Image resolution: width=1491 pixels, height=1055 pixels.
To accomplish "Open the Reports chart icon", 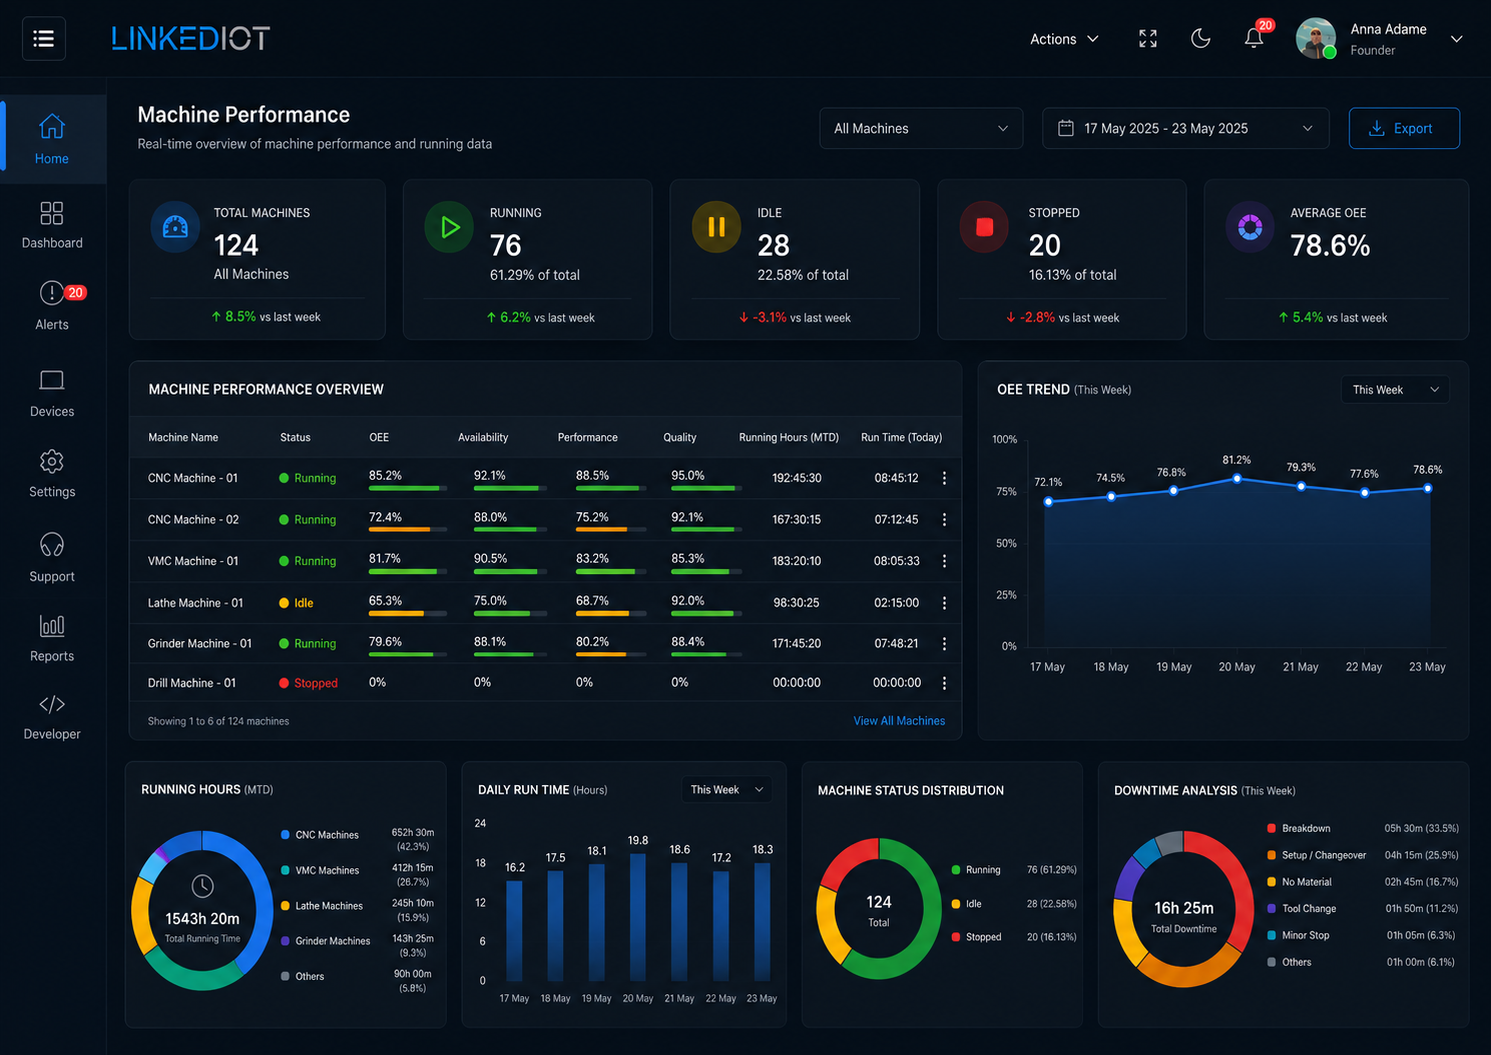I will tap(52, 626).
